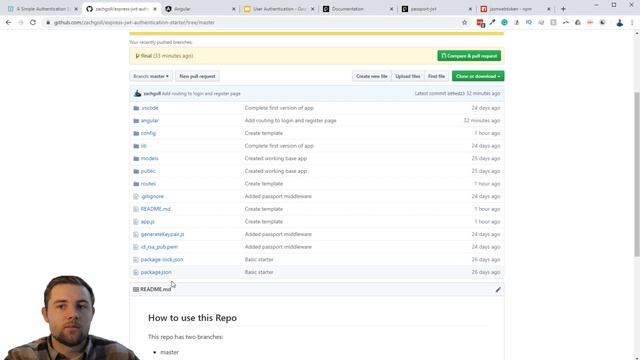This screenshot has width=640, height=360.
Task: Reload the GitHub page
Action: (x=33, y=22)
